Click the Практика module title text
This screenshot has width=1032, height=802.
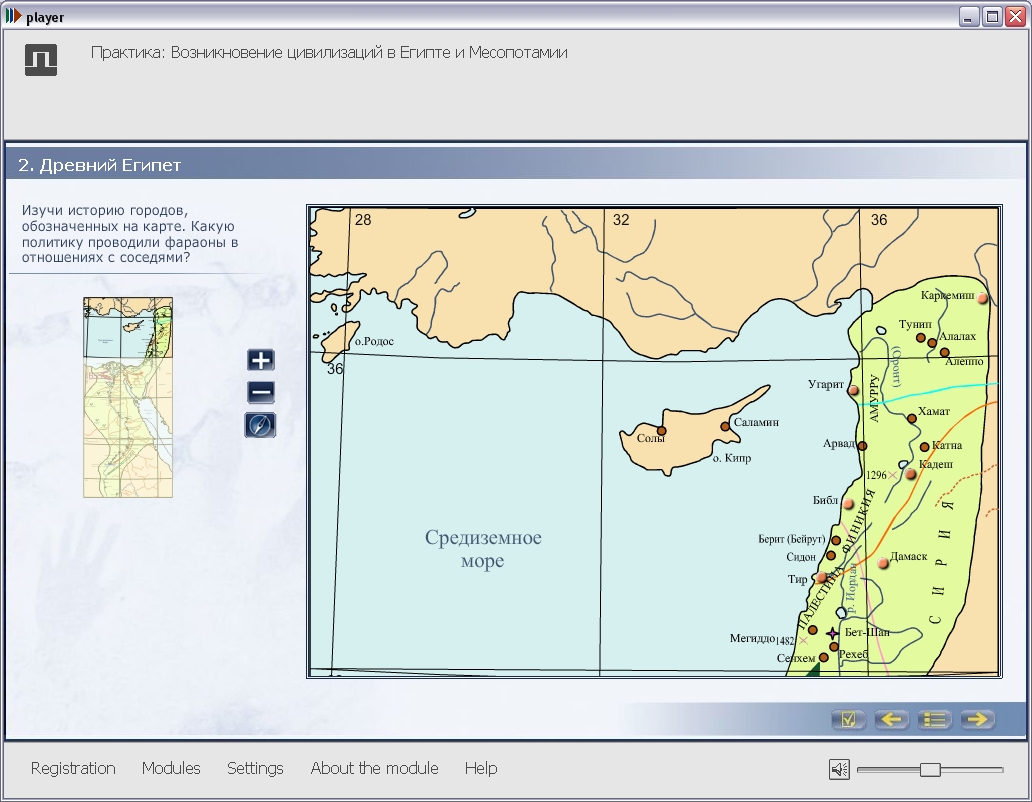[x=329, y=53]
